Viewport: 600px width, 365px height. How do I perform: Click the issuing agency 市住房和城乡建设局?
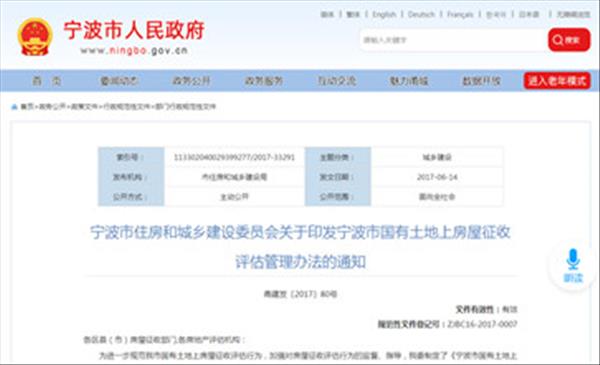click(x=235, y=177)
